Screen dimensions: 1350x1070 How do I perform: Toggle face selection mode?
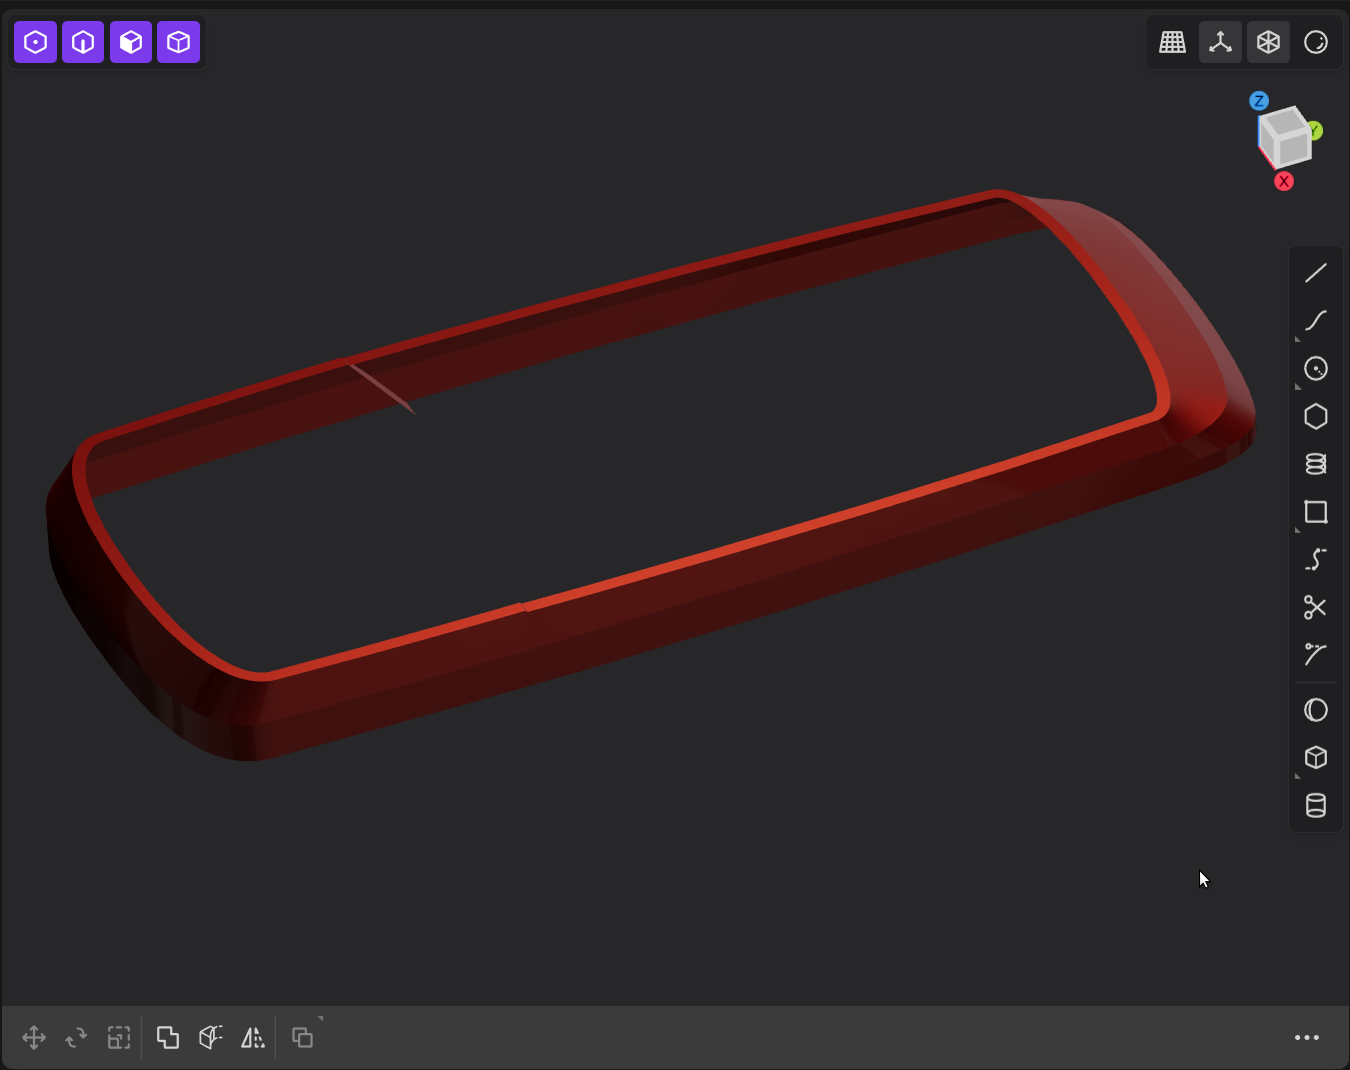click(131, 42)
